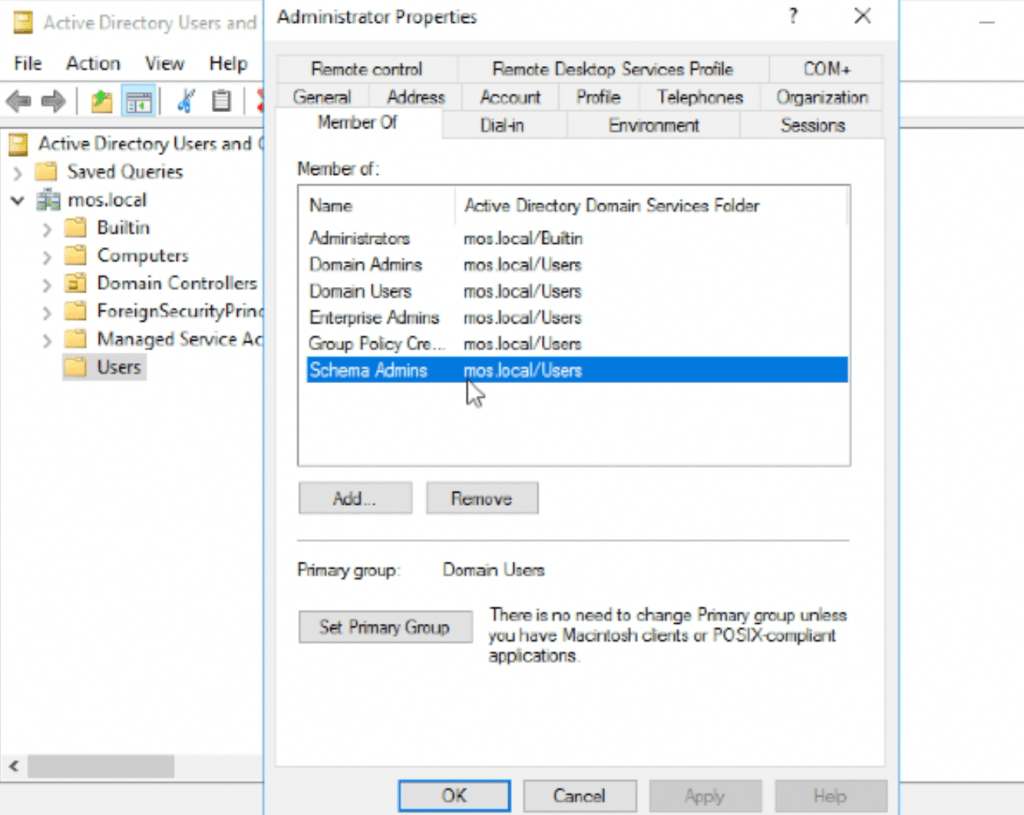
Task: Switch to the Telephones tab
Action: 698,97
